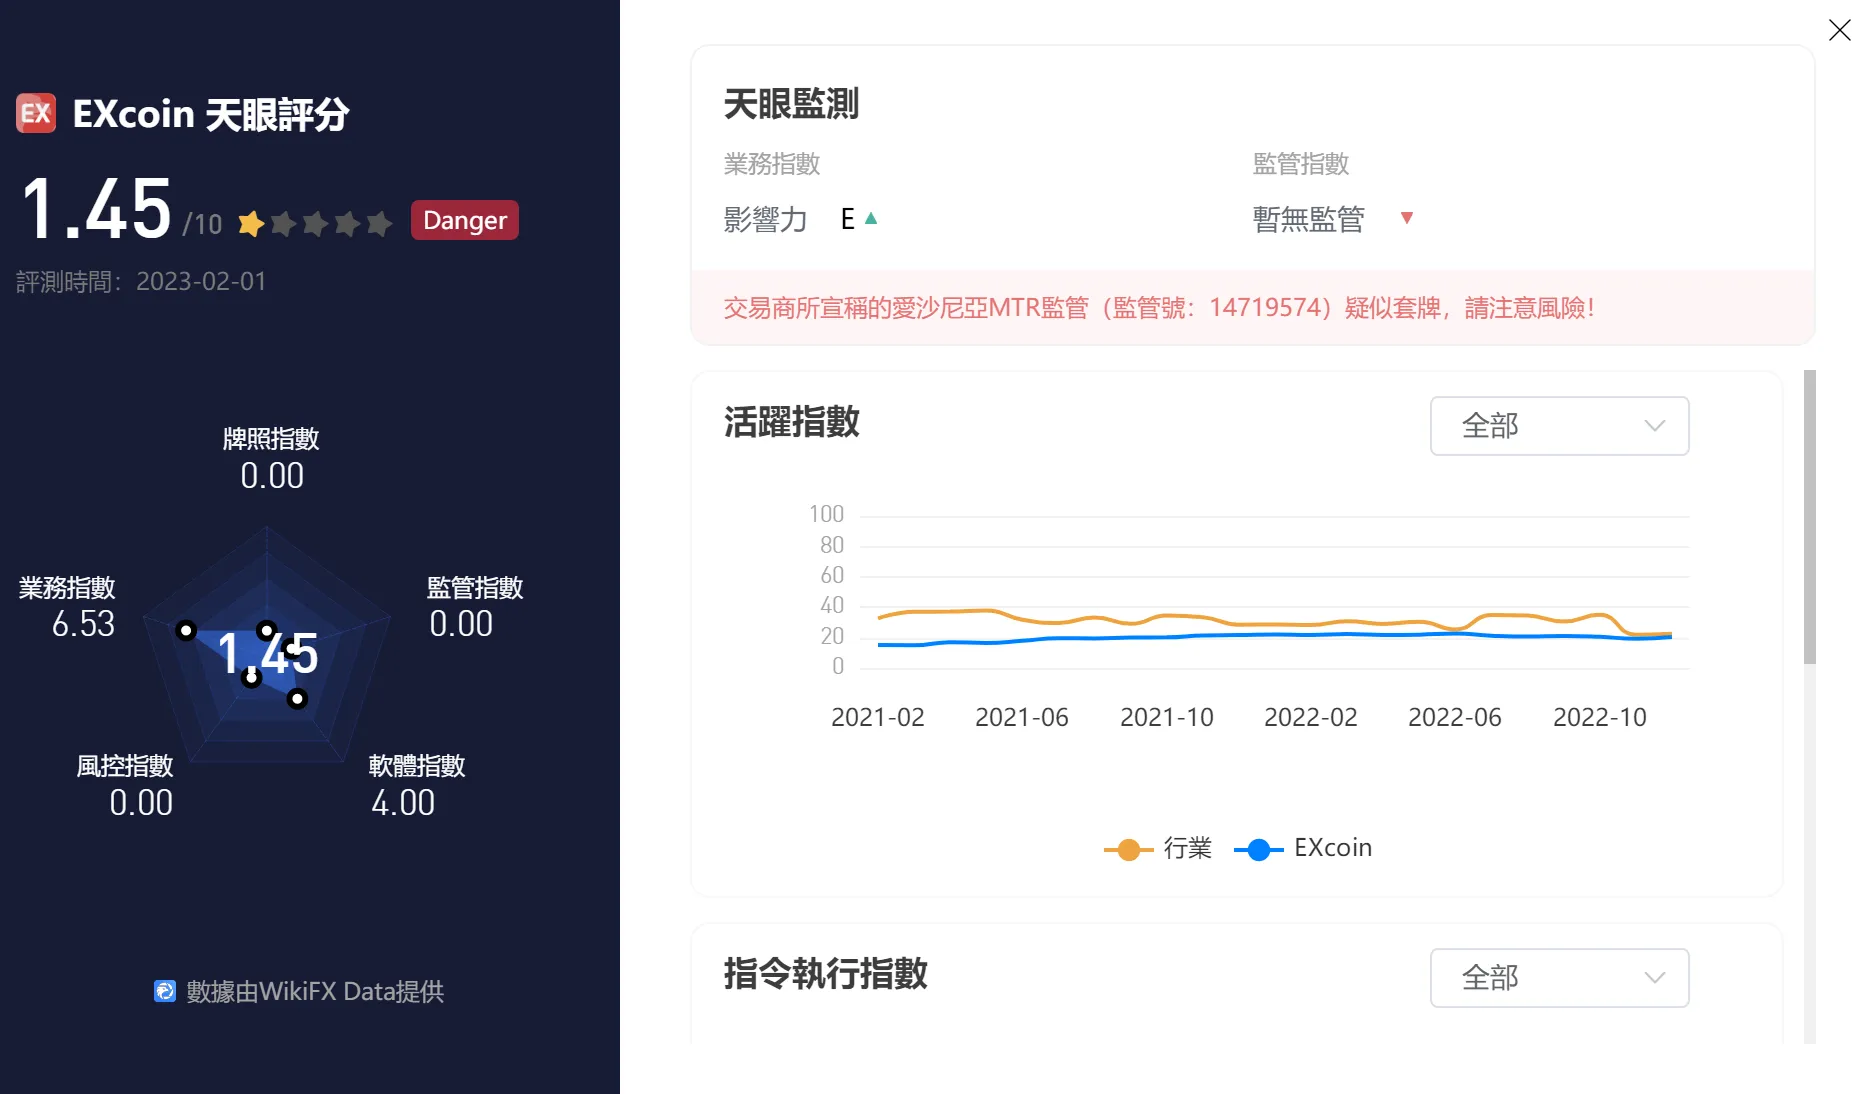Click the 監管指數 0.00 radar label
The height and width of the screenshot is (1094, 1866).
pyautogui.click(x=475, y=606)
